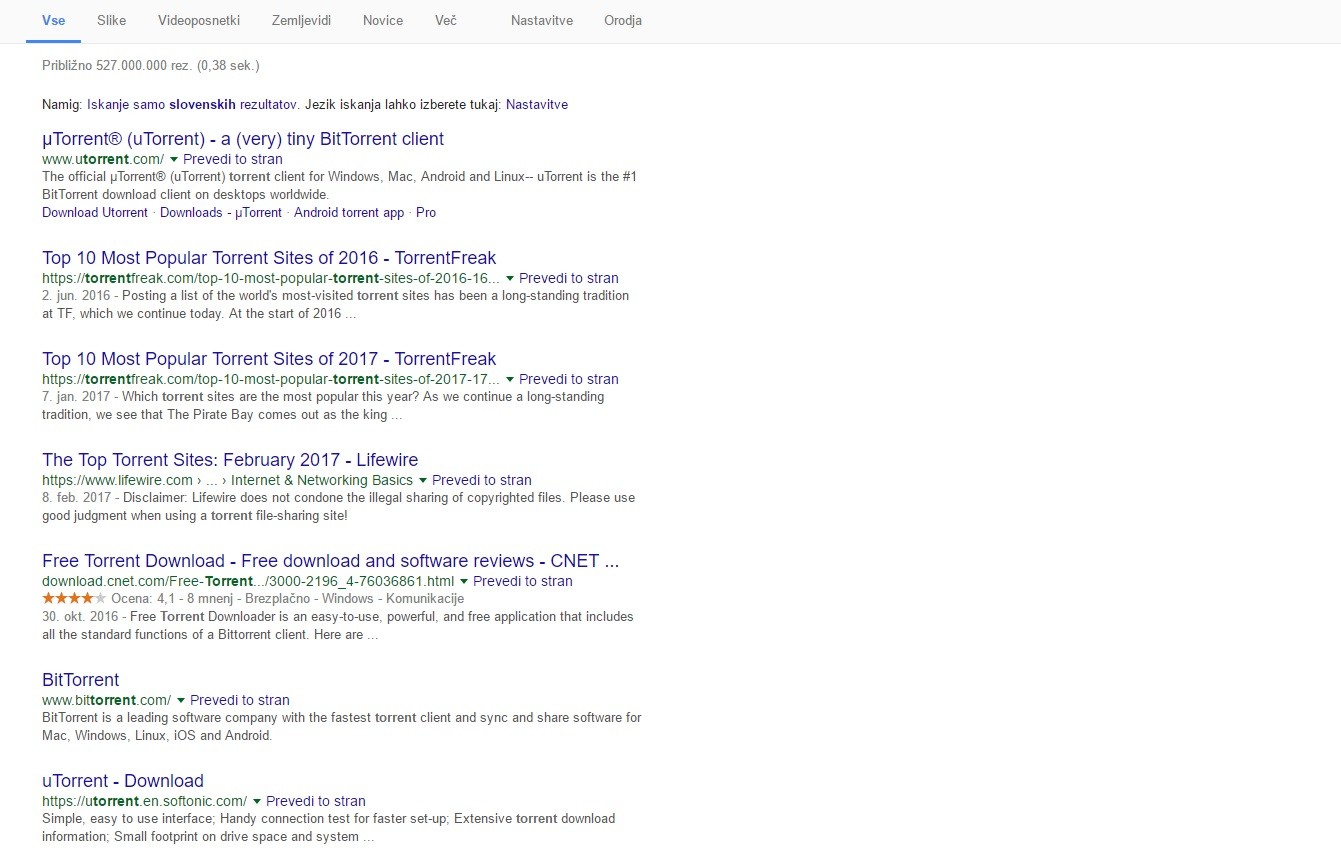Expand arrow next to torrentfreak 2016 URL

point(510,278)
